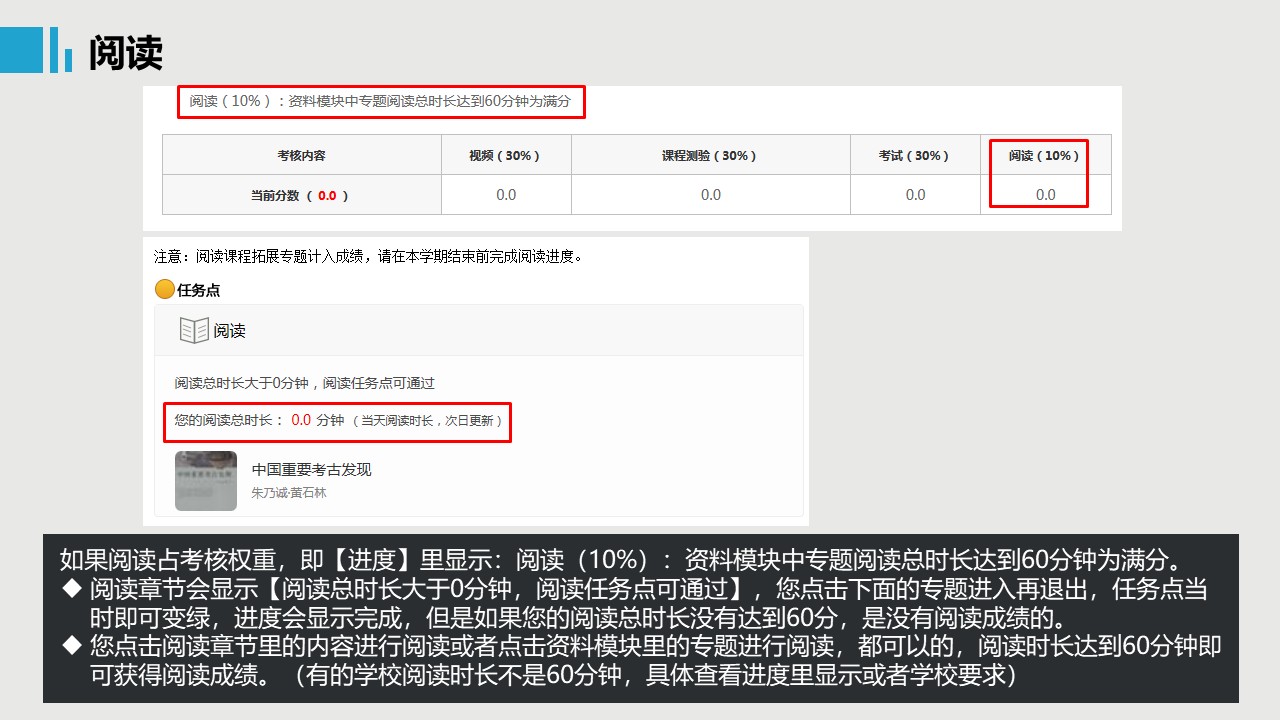Select the 考核内容 table header cell
Image resolution: width=1280 pixels, height=720 pixels.
[302, 155]
